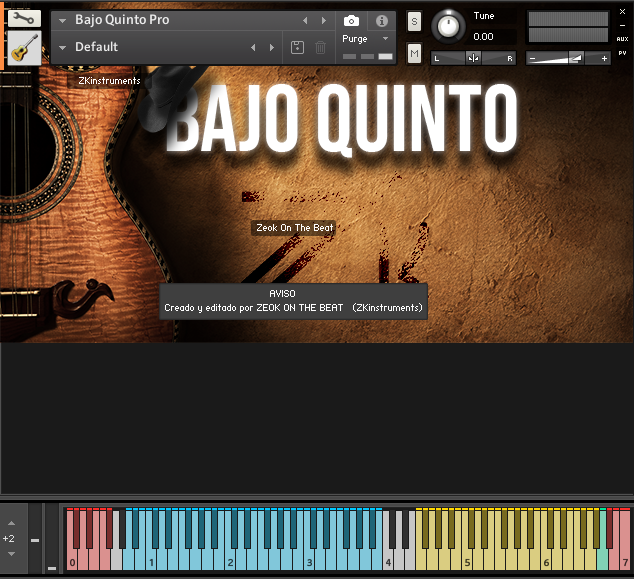The width and height of the screenshot is (634, 579).
Task: Open the wrench edit mode icon
Action: [x=24, y=18]
